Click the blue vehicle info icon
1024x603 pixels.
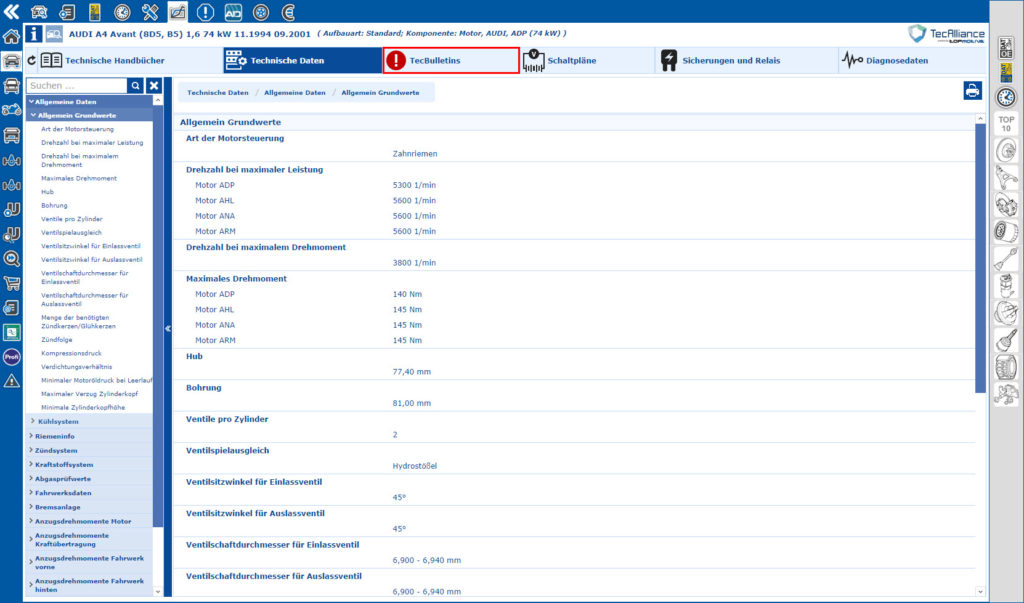[33, 34]
